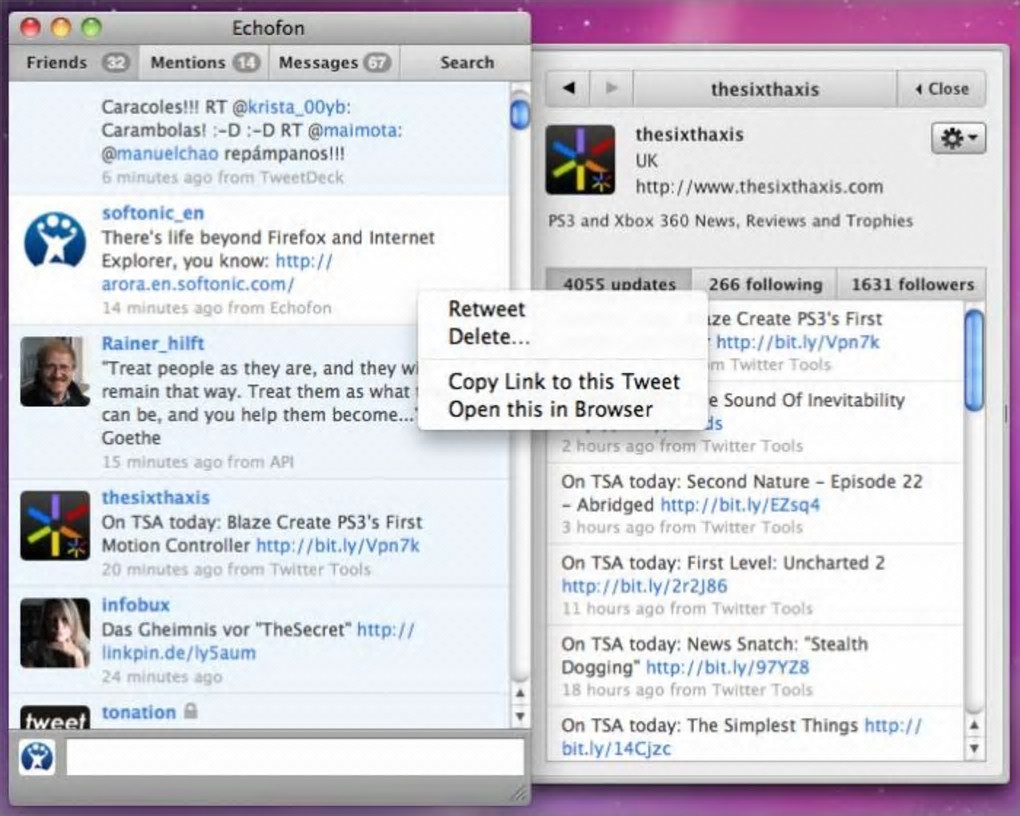1020x816 pixels.
Task: Select Open this in Browser
Action: coord(550,409)
